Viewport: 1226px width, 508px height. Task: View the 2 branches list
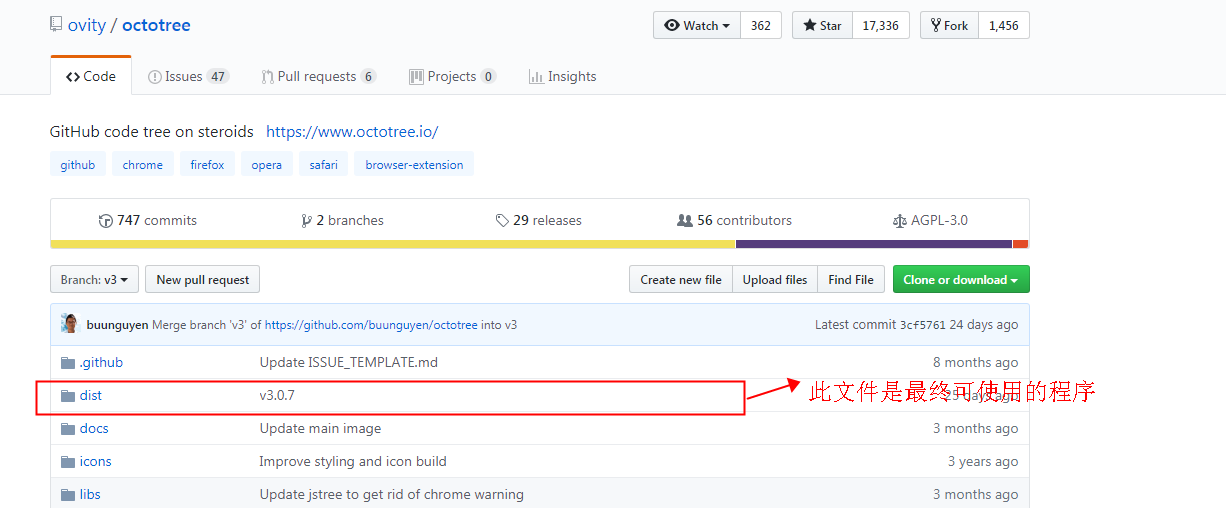pos(342,220)
